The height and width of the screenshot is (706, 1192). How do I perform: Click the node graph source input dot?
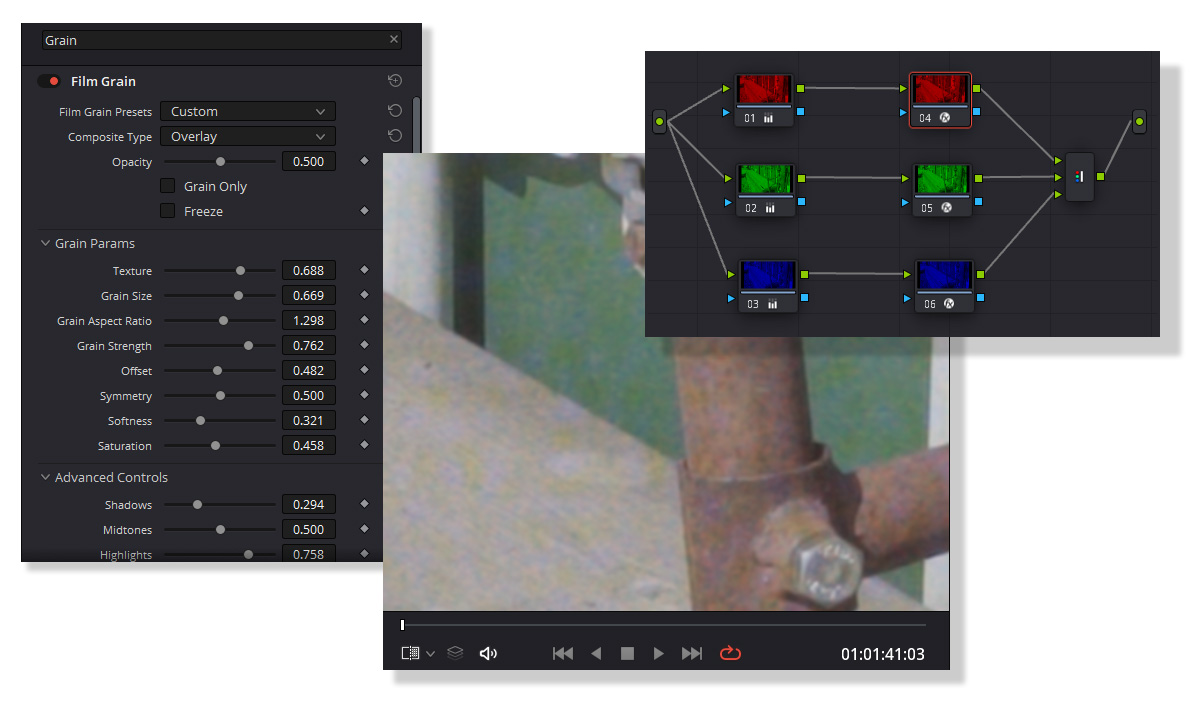tap(659, 122)
